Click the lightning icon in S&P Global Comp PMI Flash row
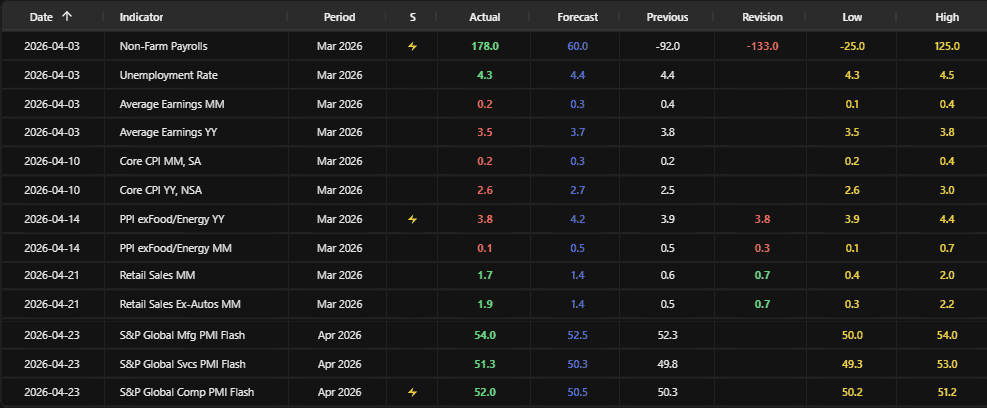Image resolution: width=987 pixels, height=408 pixels. pos(412,392)
